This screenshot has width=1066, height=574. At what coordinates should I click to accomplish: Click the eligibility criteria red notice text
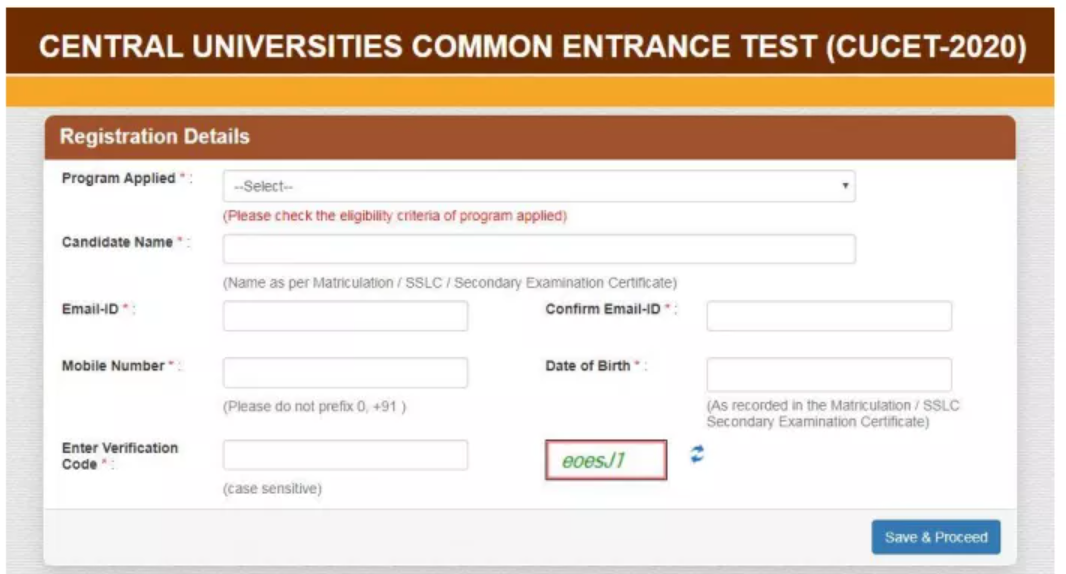coord(395,216)
